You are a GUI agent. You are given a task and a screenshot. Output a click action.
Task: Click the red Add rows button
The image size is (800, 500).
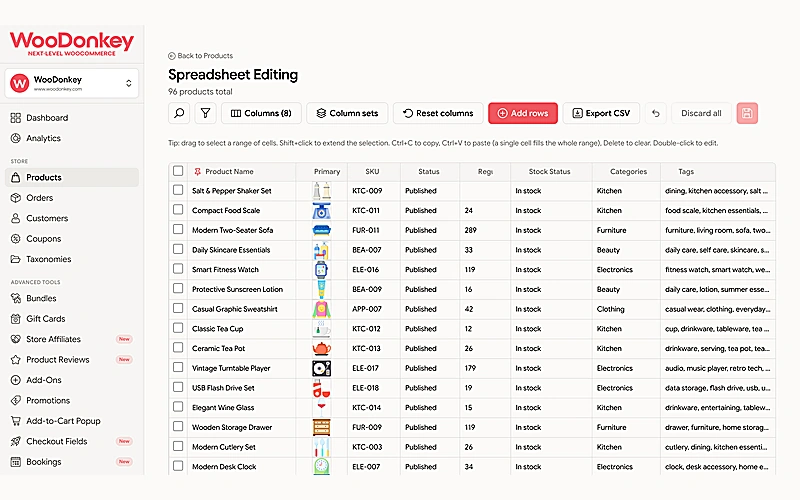point(523,113)
